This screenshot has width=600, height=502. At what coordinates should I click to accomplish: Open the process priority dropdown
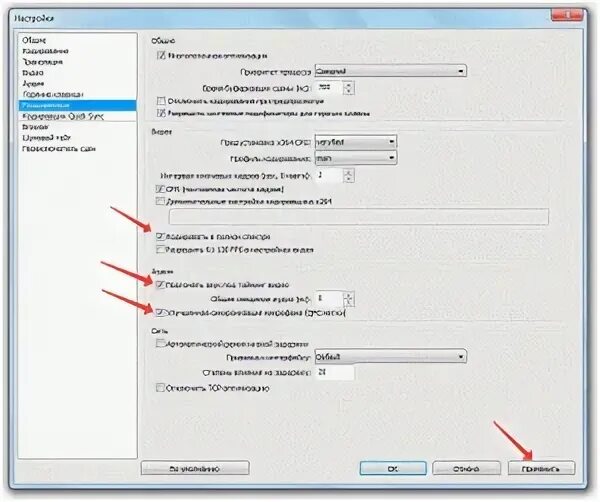click(x=390, y=71)
